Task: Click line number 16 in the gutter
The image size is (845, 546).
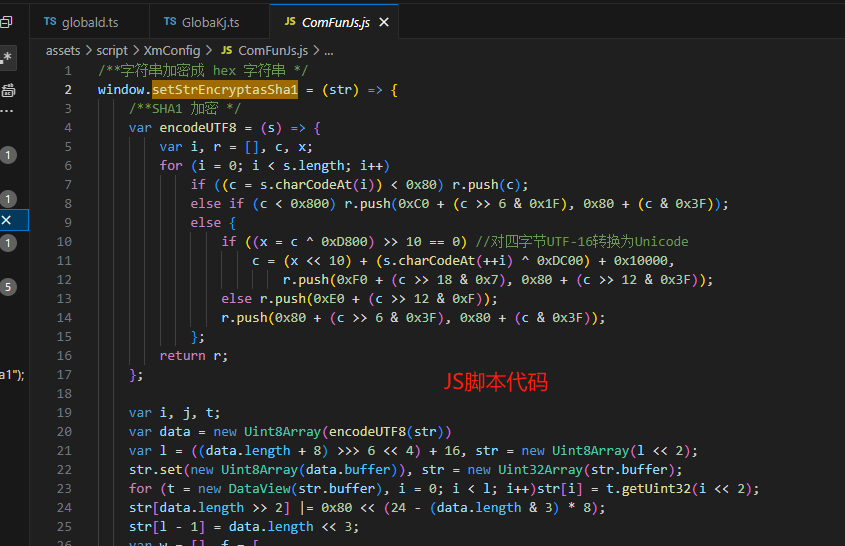Action: click(x=64, y=356)
